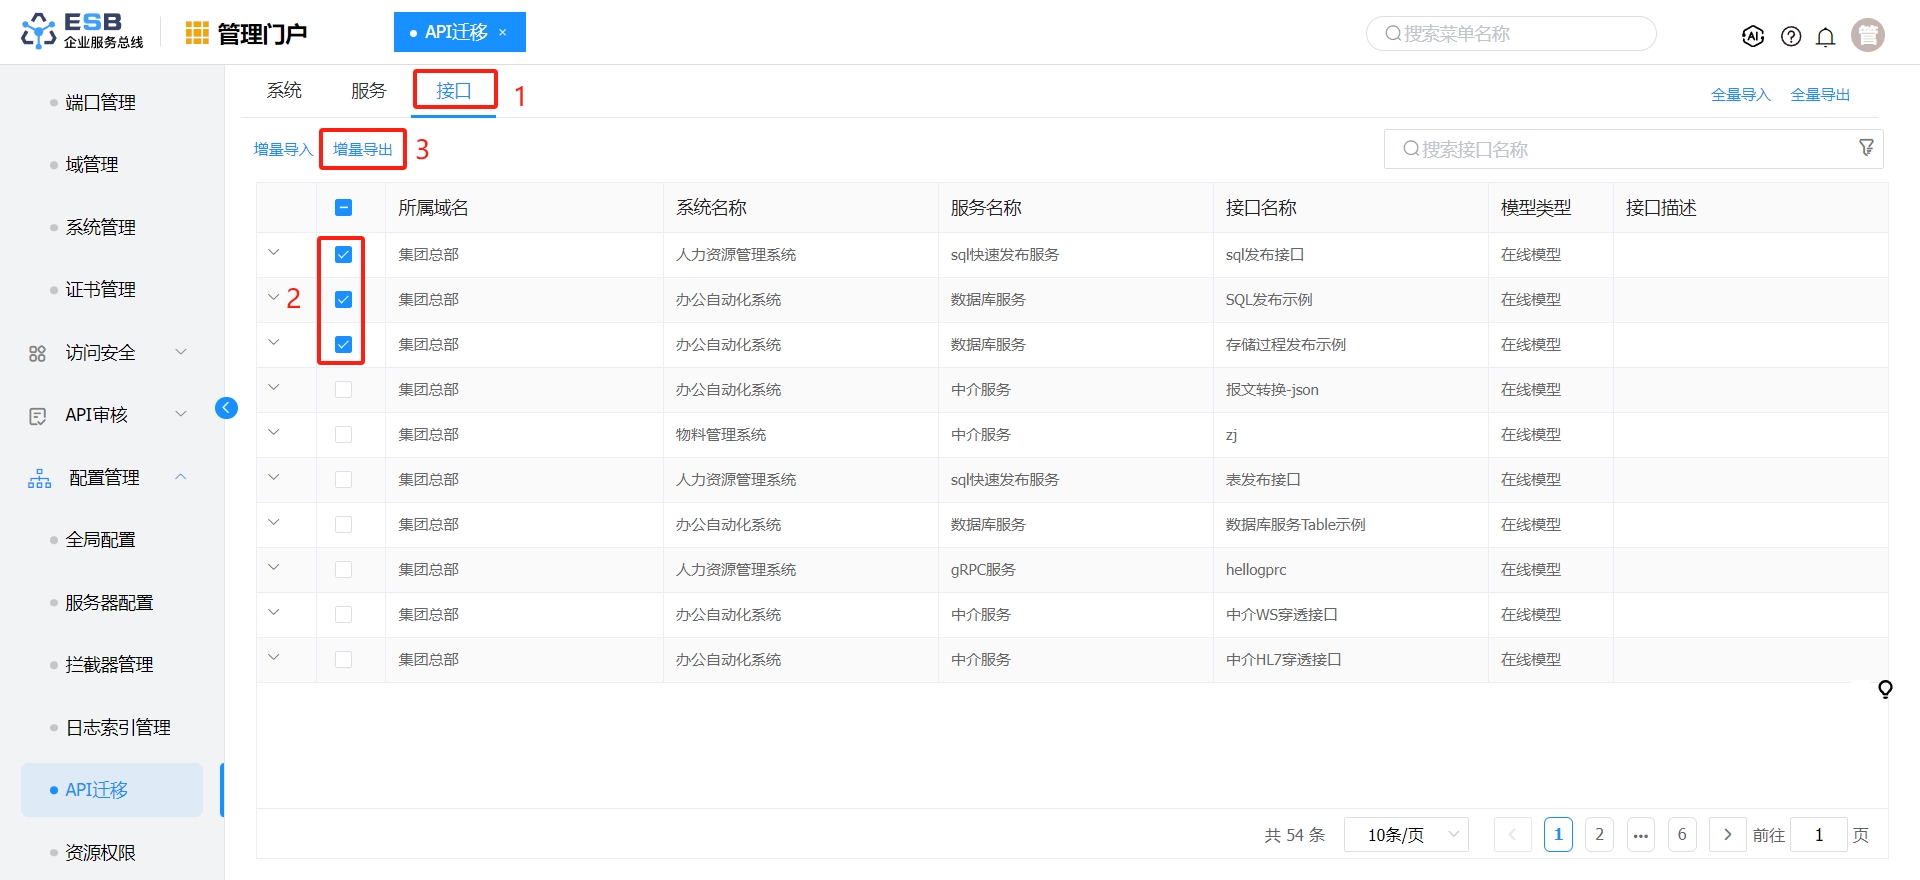
Task: Toggle the select-all checkbox in table header
Action: pos(343,207)
